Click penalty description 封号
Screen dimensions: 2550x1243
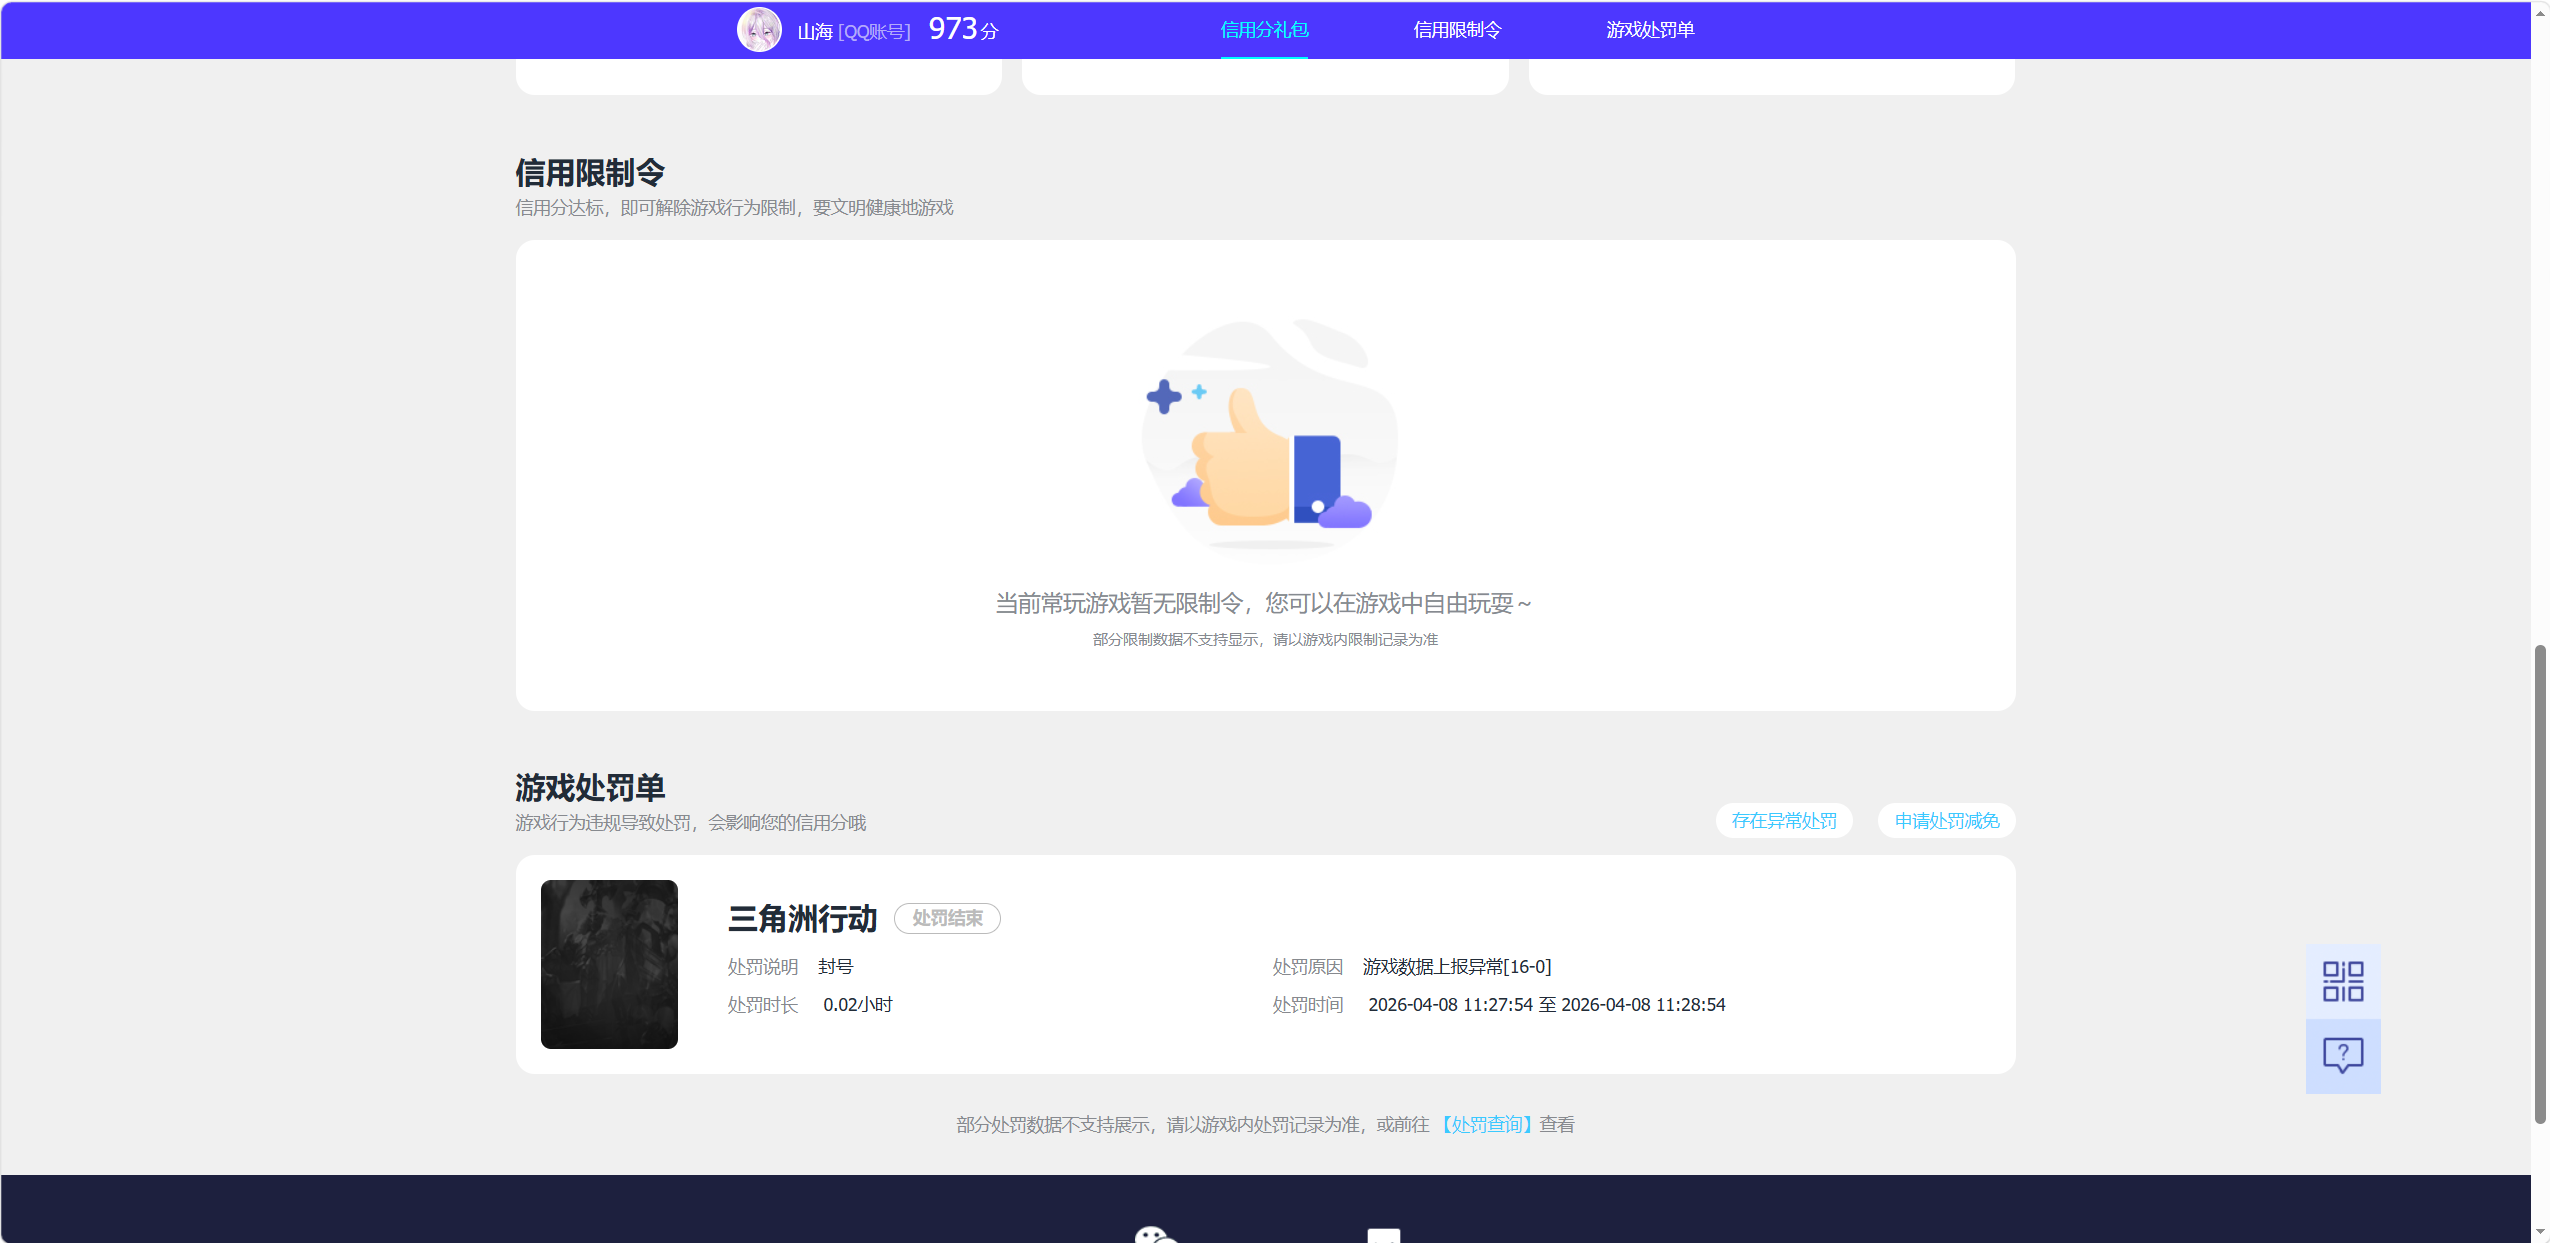(x=835, y=967)
